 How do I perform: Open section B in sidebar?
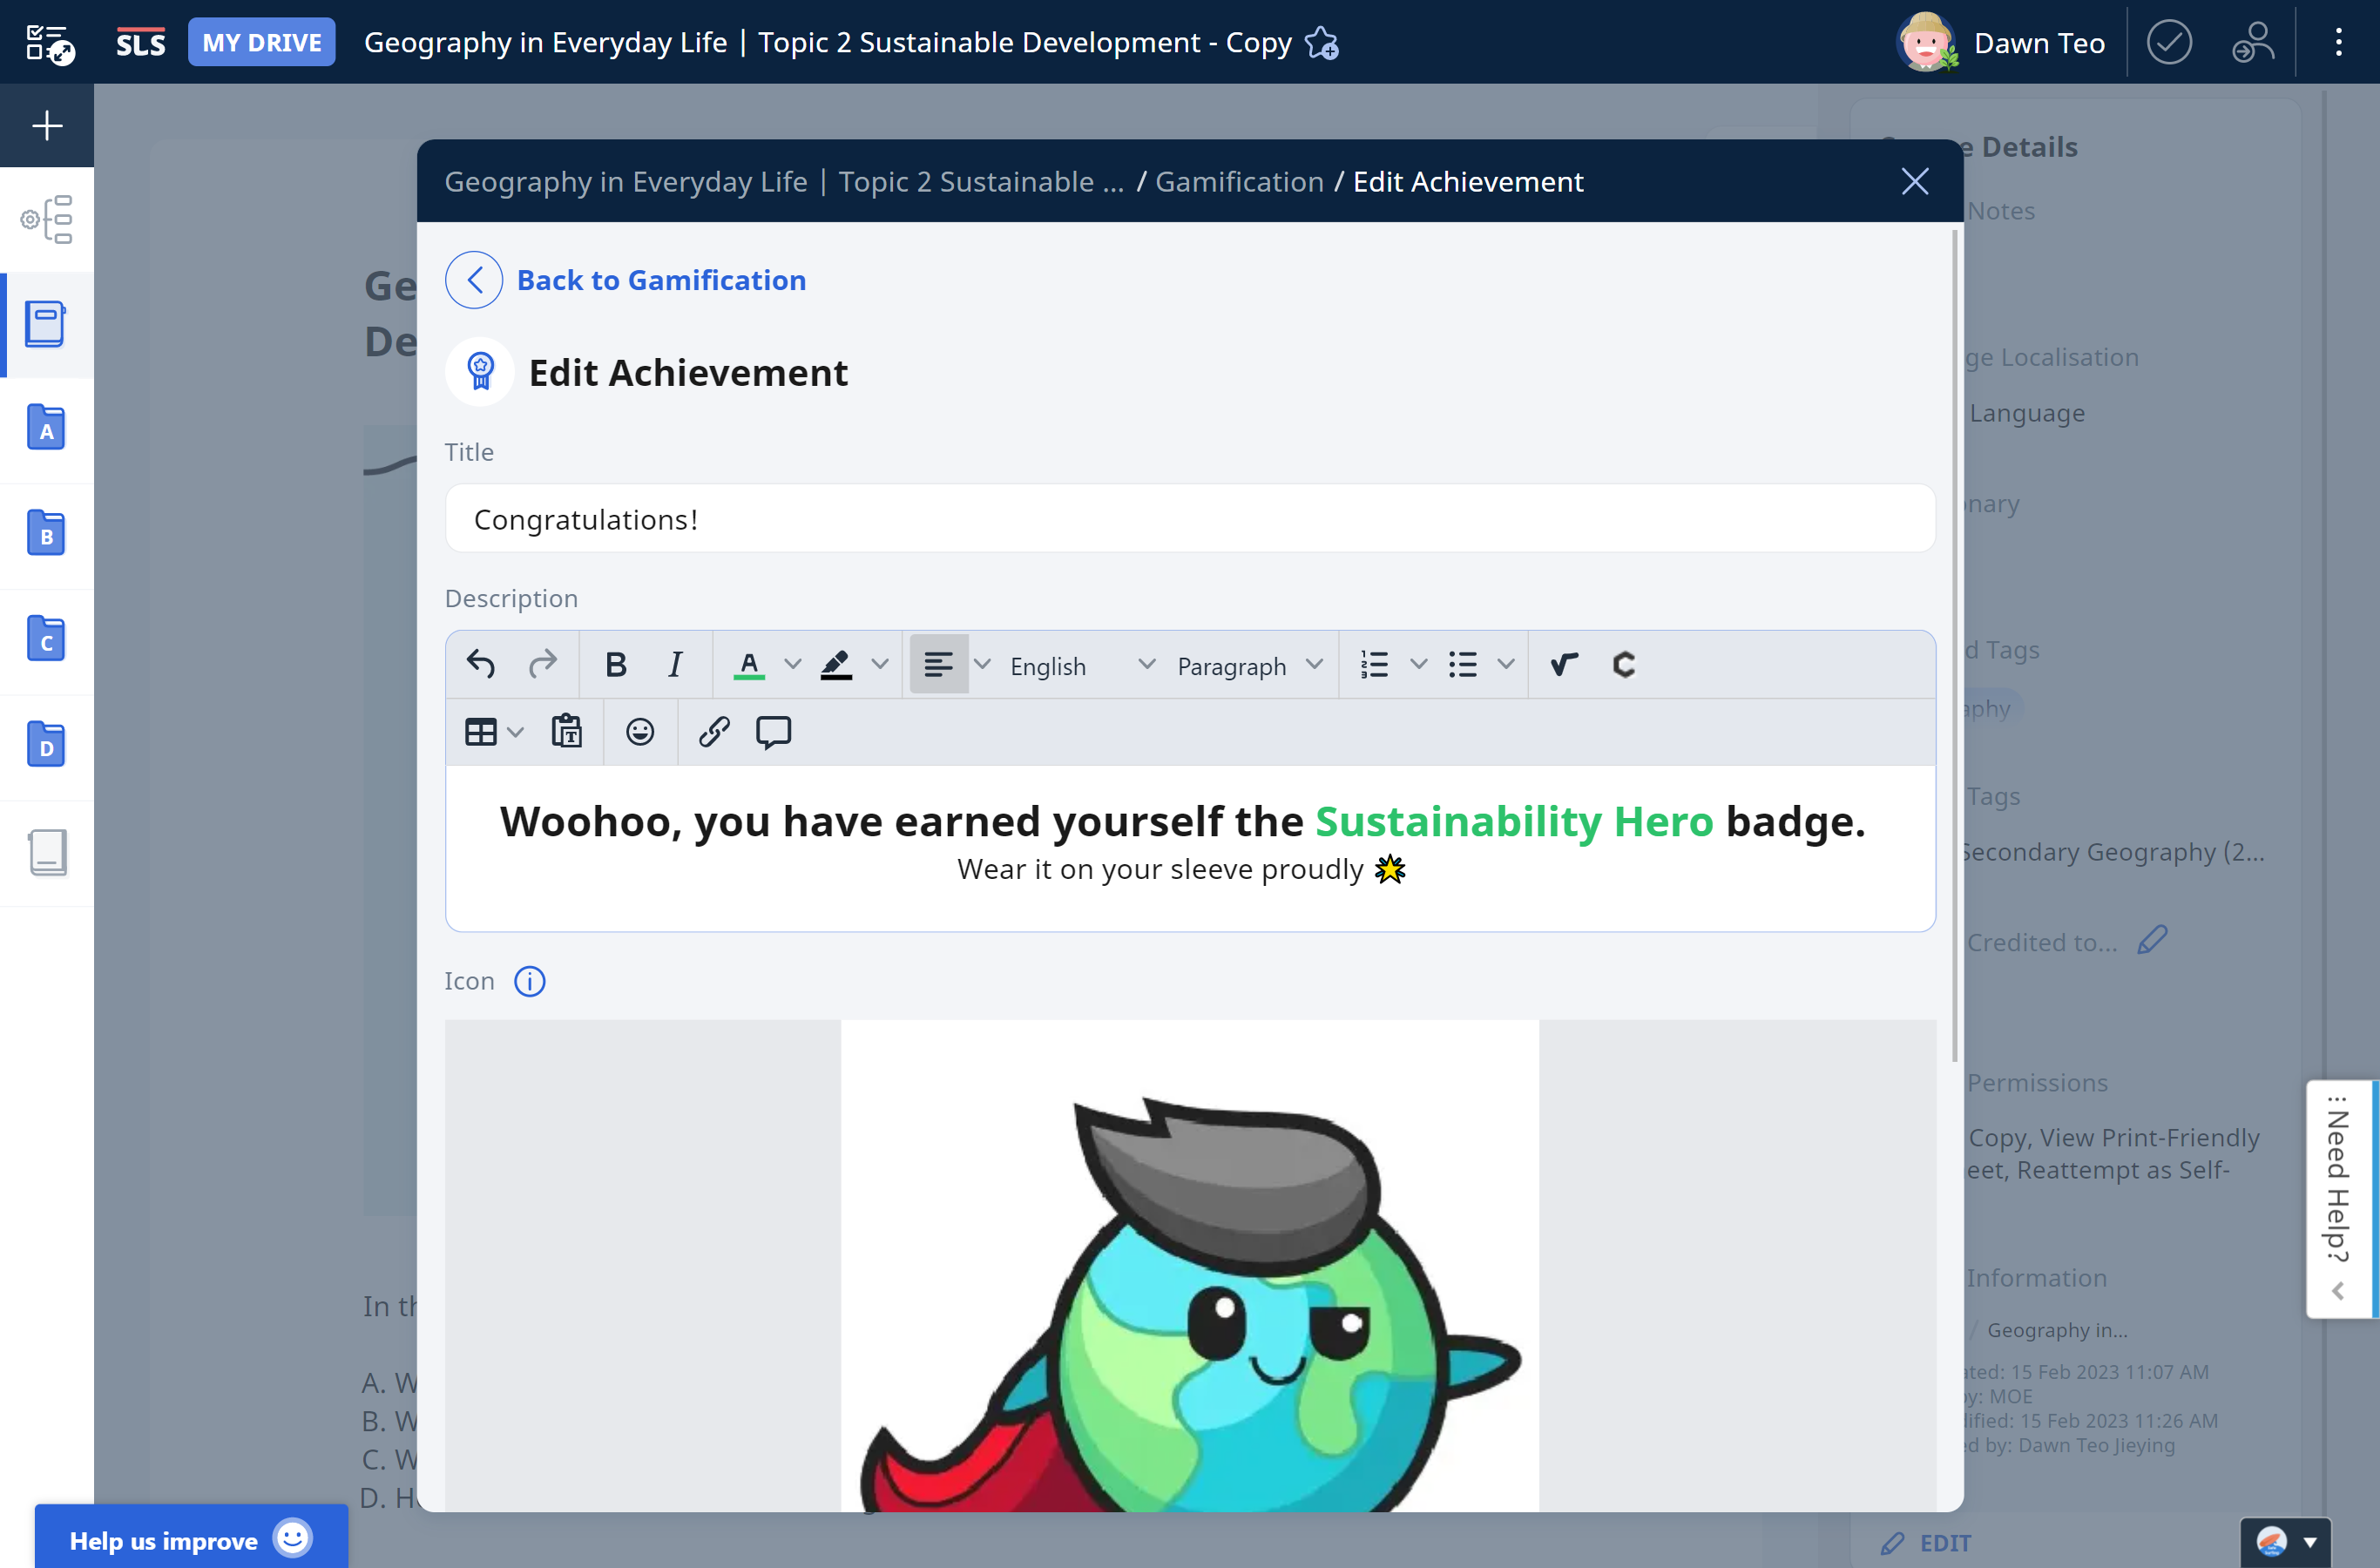tap(47, 535)
